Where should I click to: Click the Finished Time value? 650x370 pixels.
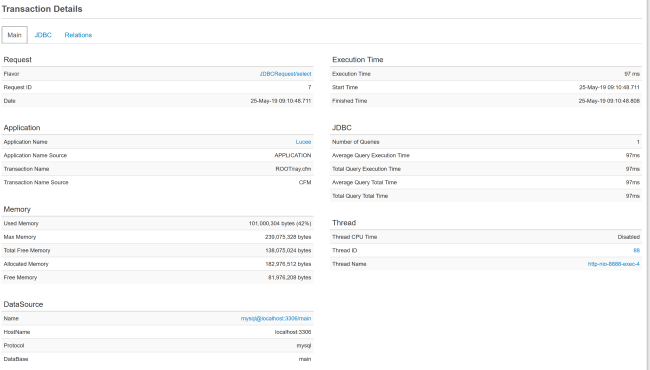click(x=609, y=101)
